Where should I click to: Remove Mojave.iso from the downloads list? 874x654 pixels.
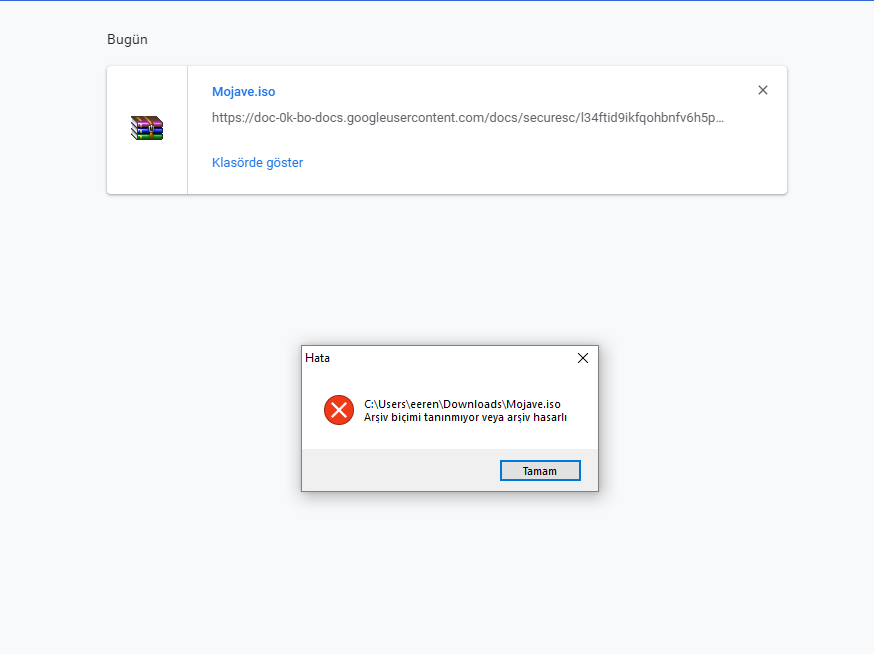tap(763, 90)
